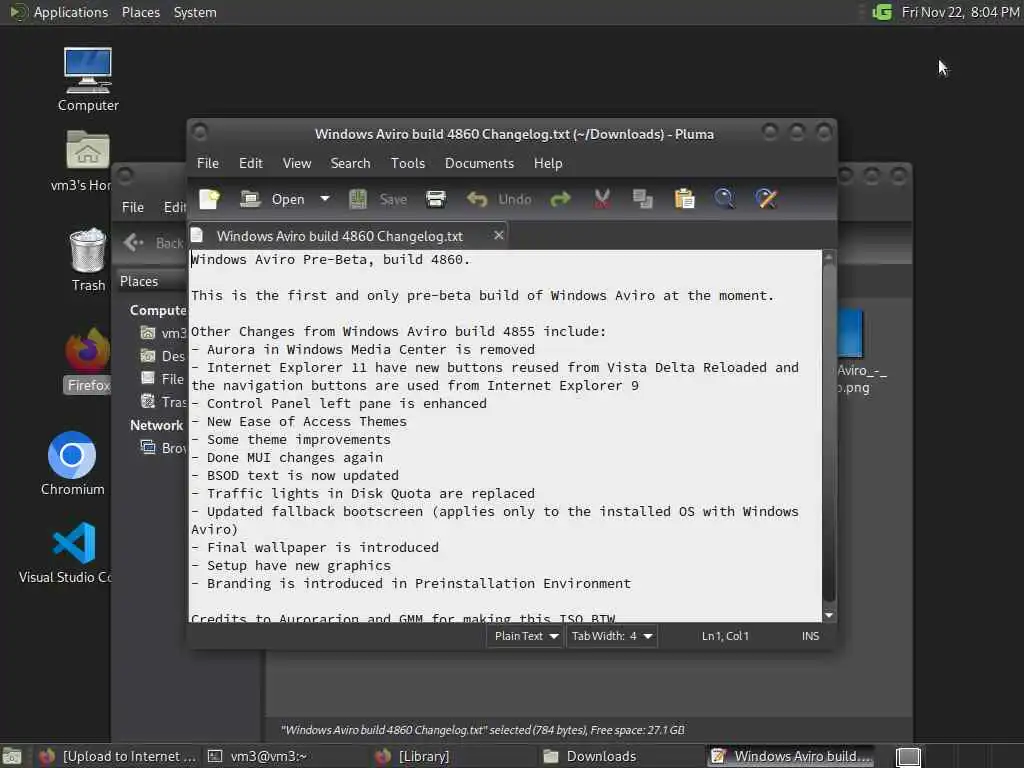
Task: Launch Firefox from the desktop
Action: pyautogui.click(x=88, y=361)
